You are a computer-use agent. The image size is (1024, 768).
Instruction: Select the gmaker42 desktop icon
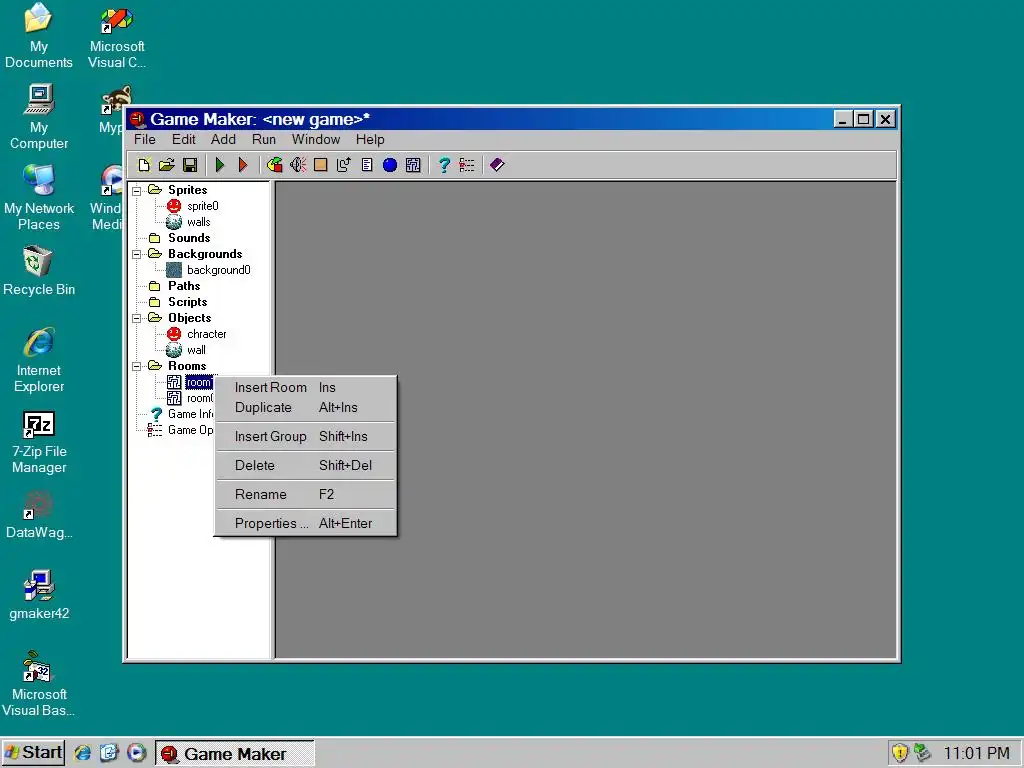(x=39, y=595)
